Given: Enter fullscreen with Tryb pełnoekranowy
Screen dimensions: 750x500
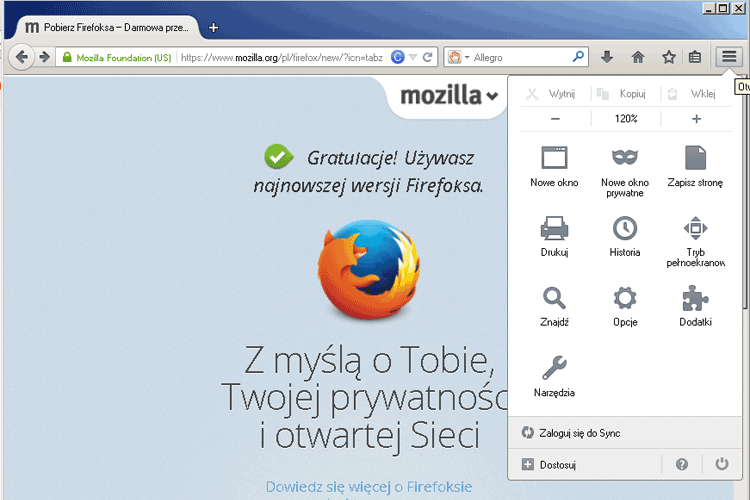Looking at the screenshot, I should point(695,229).
